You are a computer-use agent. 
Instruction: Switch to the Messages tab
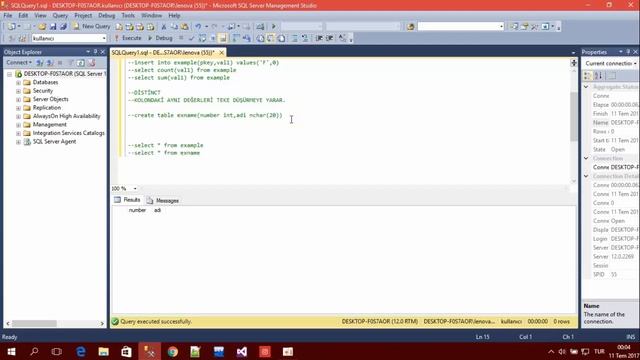pyautogui.click(x=163, y=200)
